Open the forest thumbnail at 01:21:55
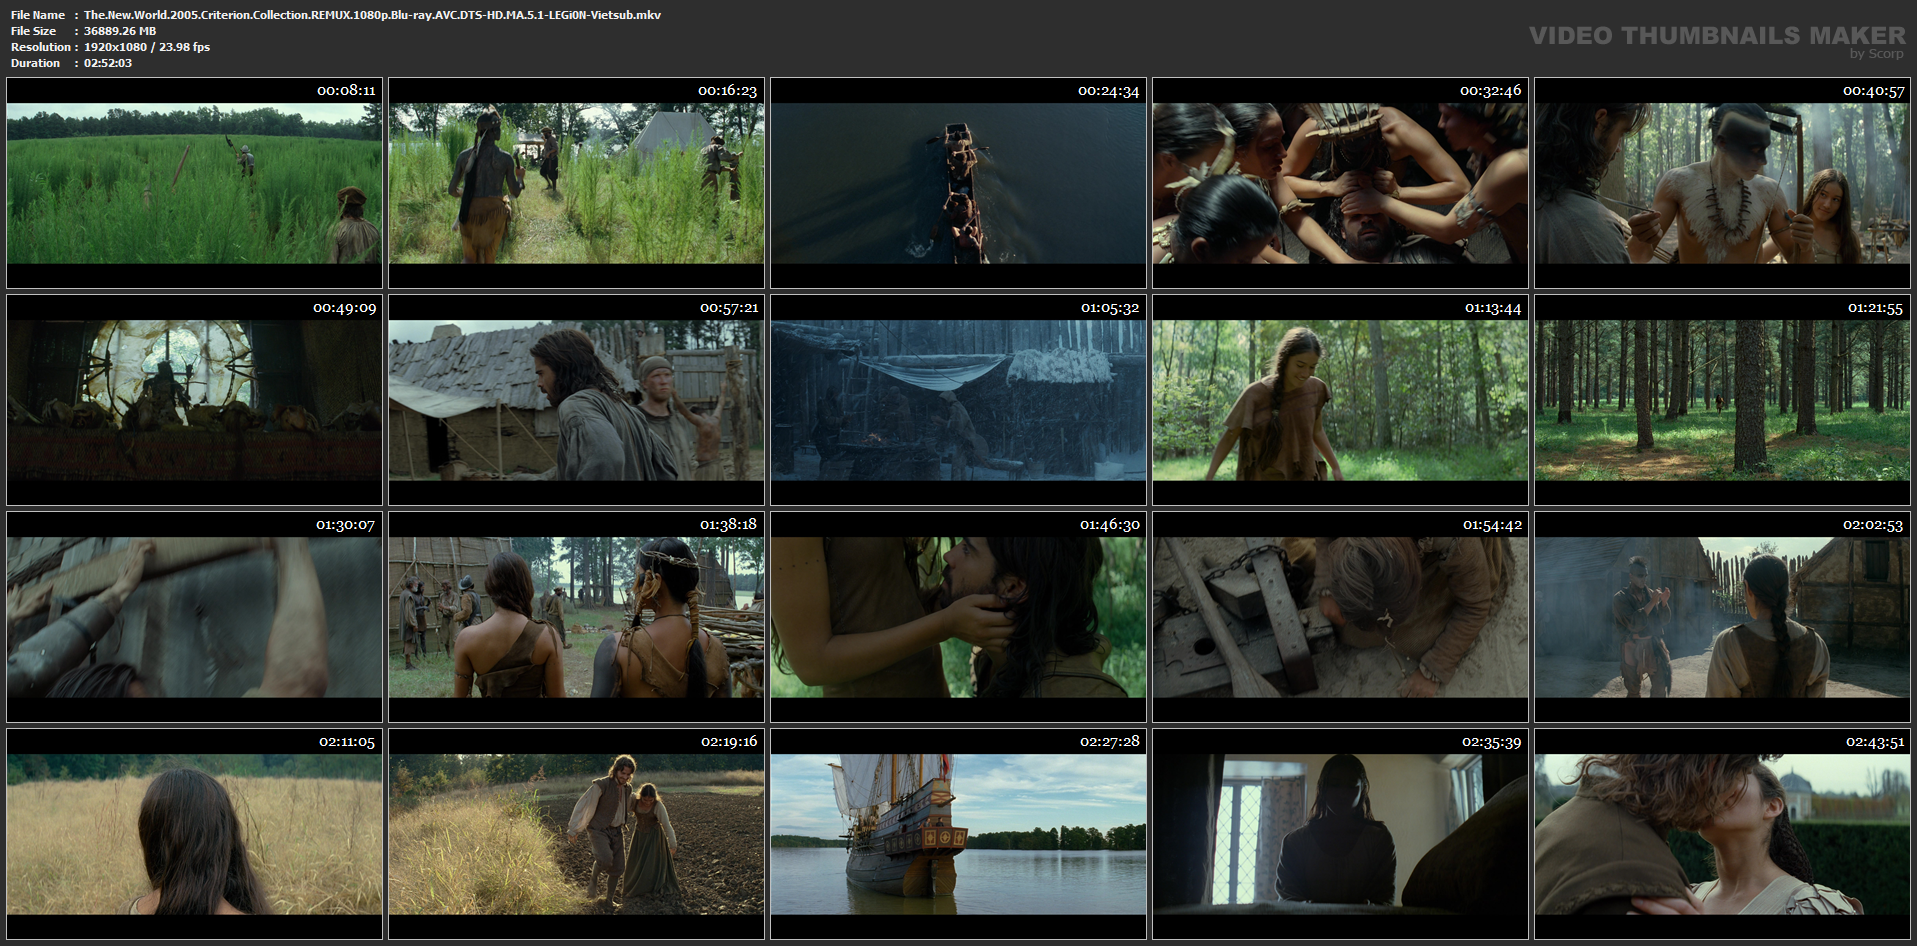The width and height of the screenshot is (1917, 946). [x=1722, y=400]
